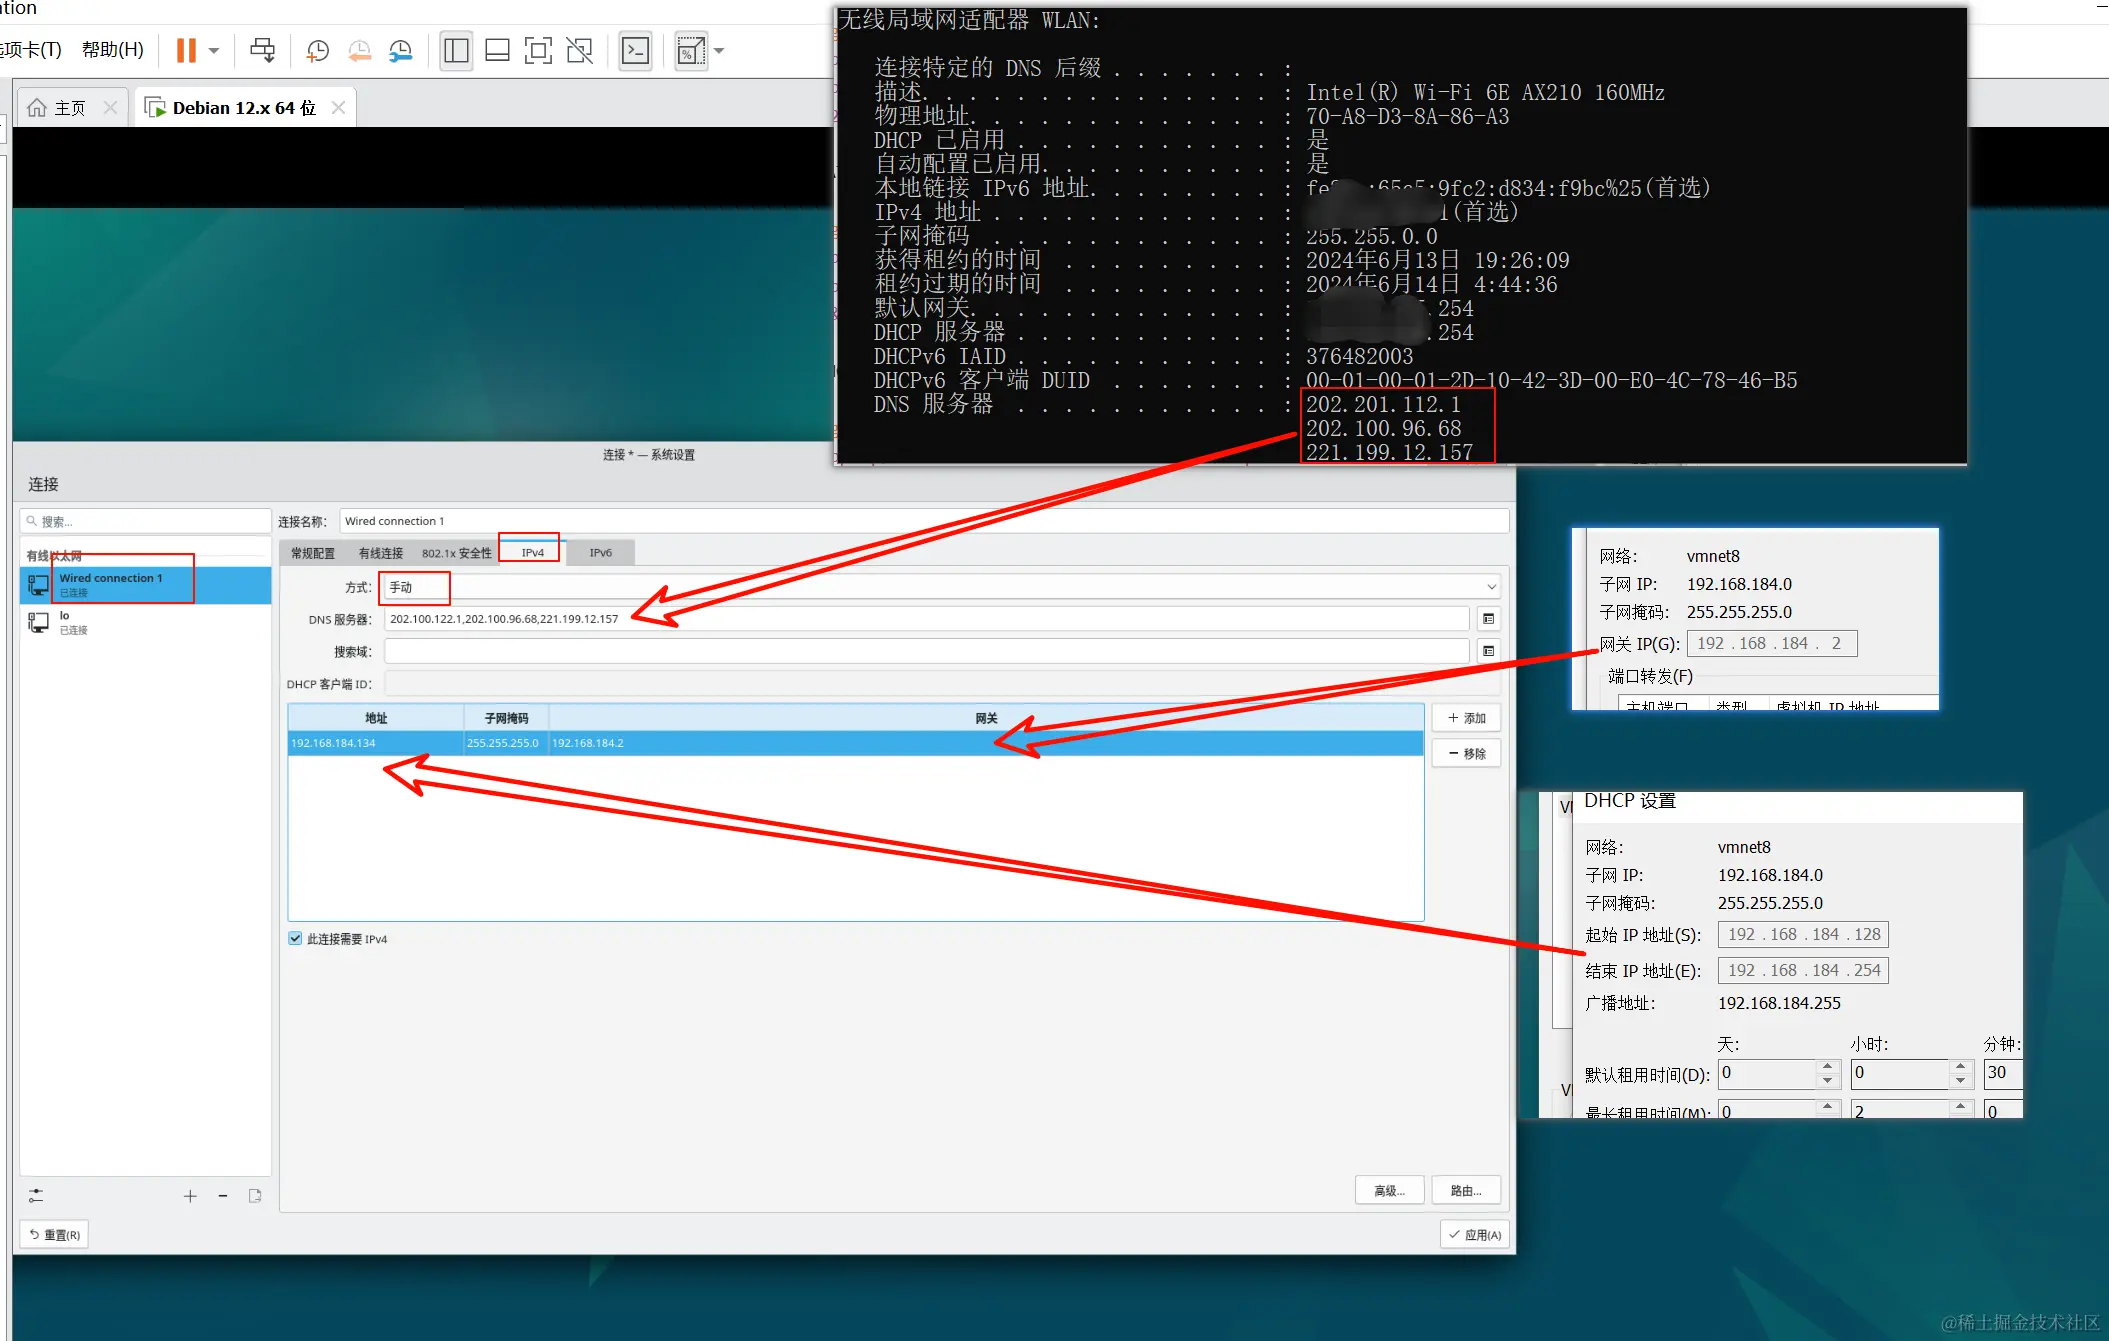Pause the virtual machine with the orange pause icon
The height and width of the screenshot is (1341, 2109).
click(x=186, y=51)
